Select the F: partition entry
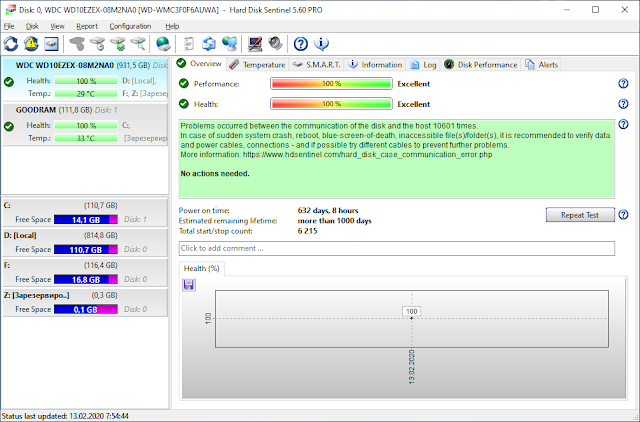The width and height of the screenshot is (640, 422). (x=85, y=272)
